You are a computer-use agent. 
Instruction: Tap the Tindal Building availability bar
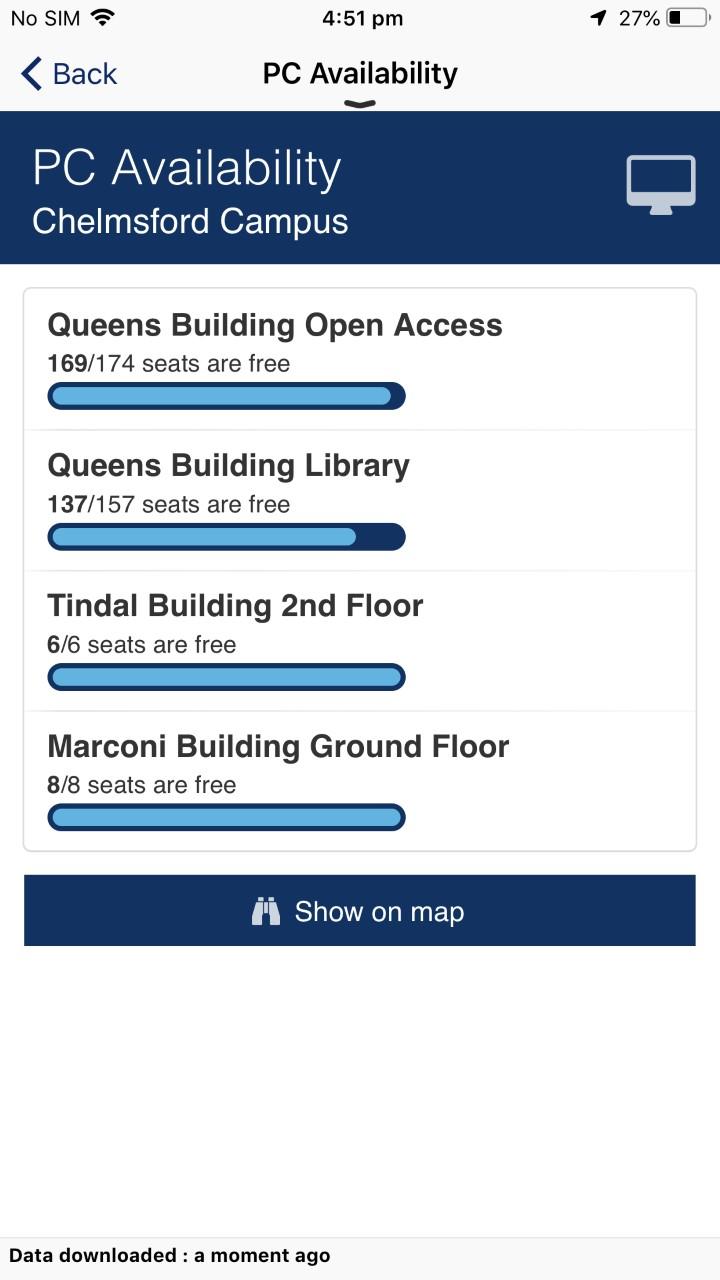coord(226,677)
